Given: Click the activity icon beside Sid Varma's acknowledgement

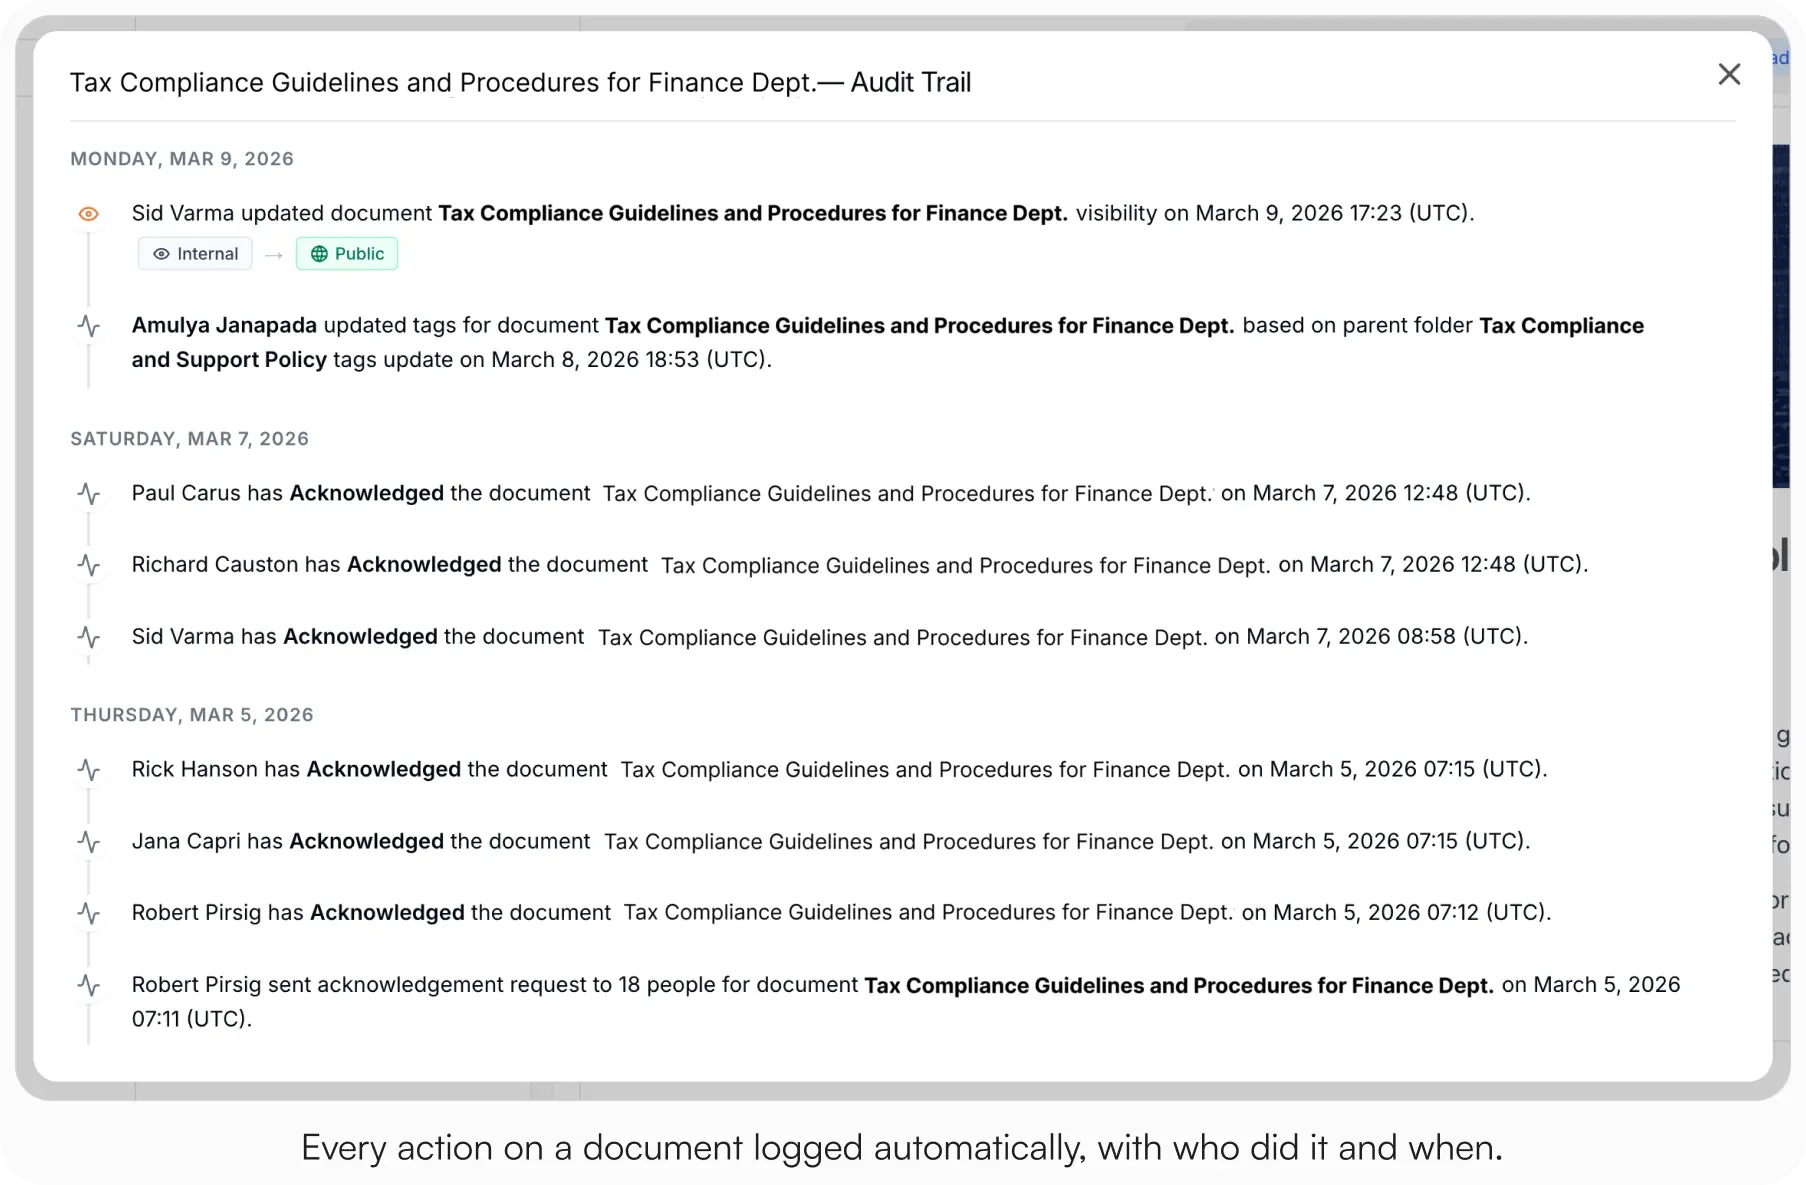Looking at the screenshot, I should pyautogui.click(x=89, y=638).
